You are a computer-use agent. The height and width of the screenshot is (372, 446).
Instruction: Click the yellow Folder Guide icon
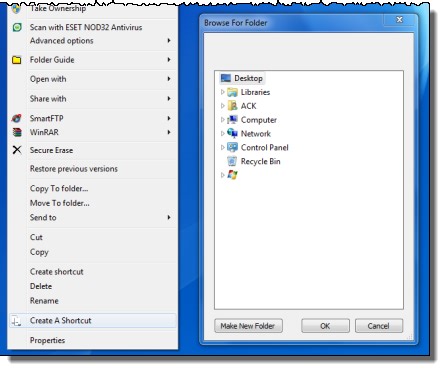17,60
